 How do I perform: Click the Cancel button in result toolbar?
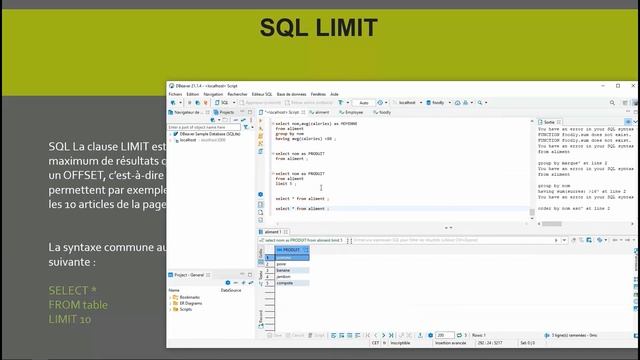(x=295, y=336)
